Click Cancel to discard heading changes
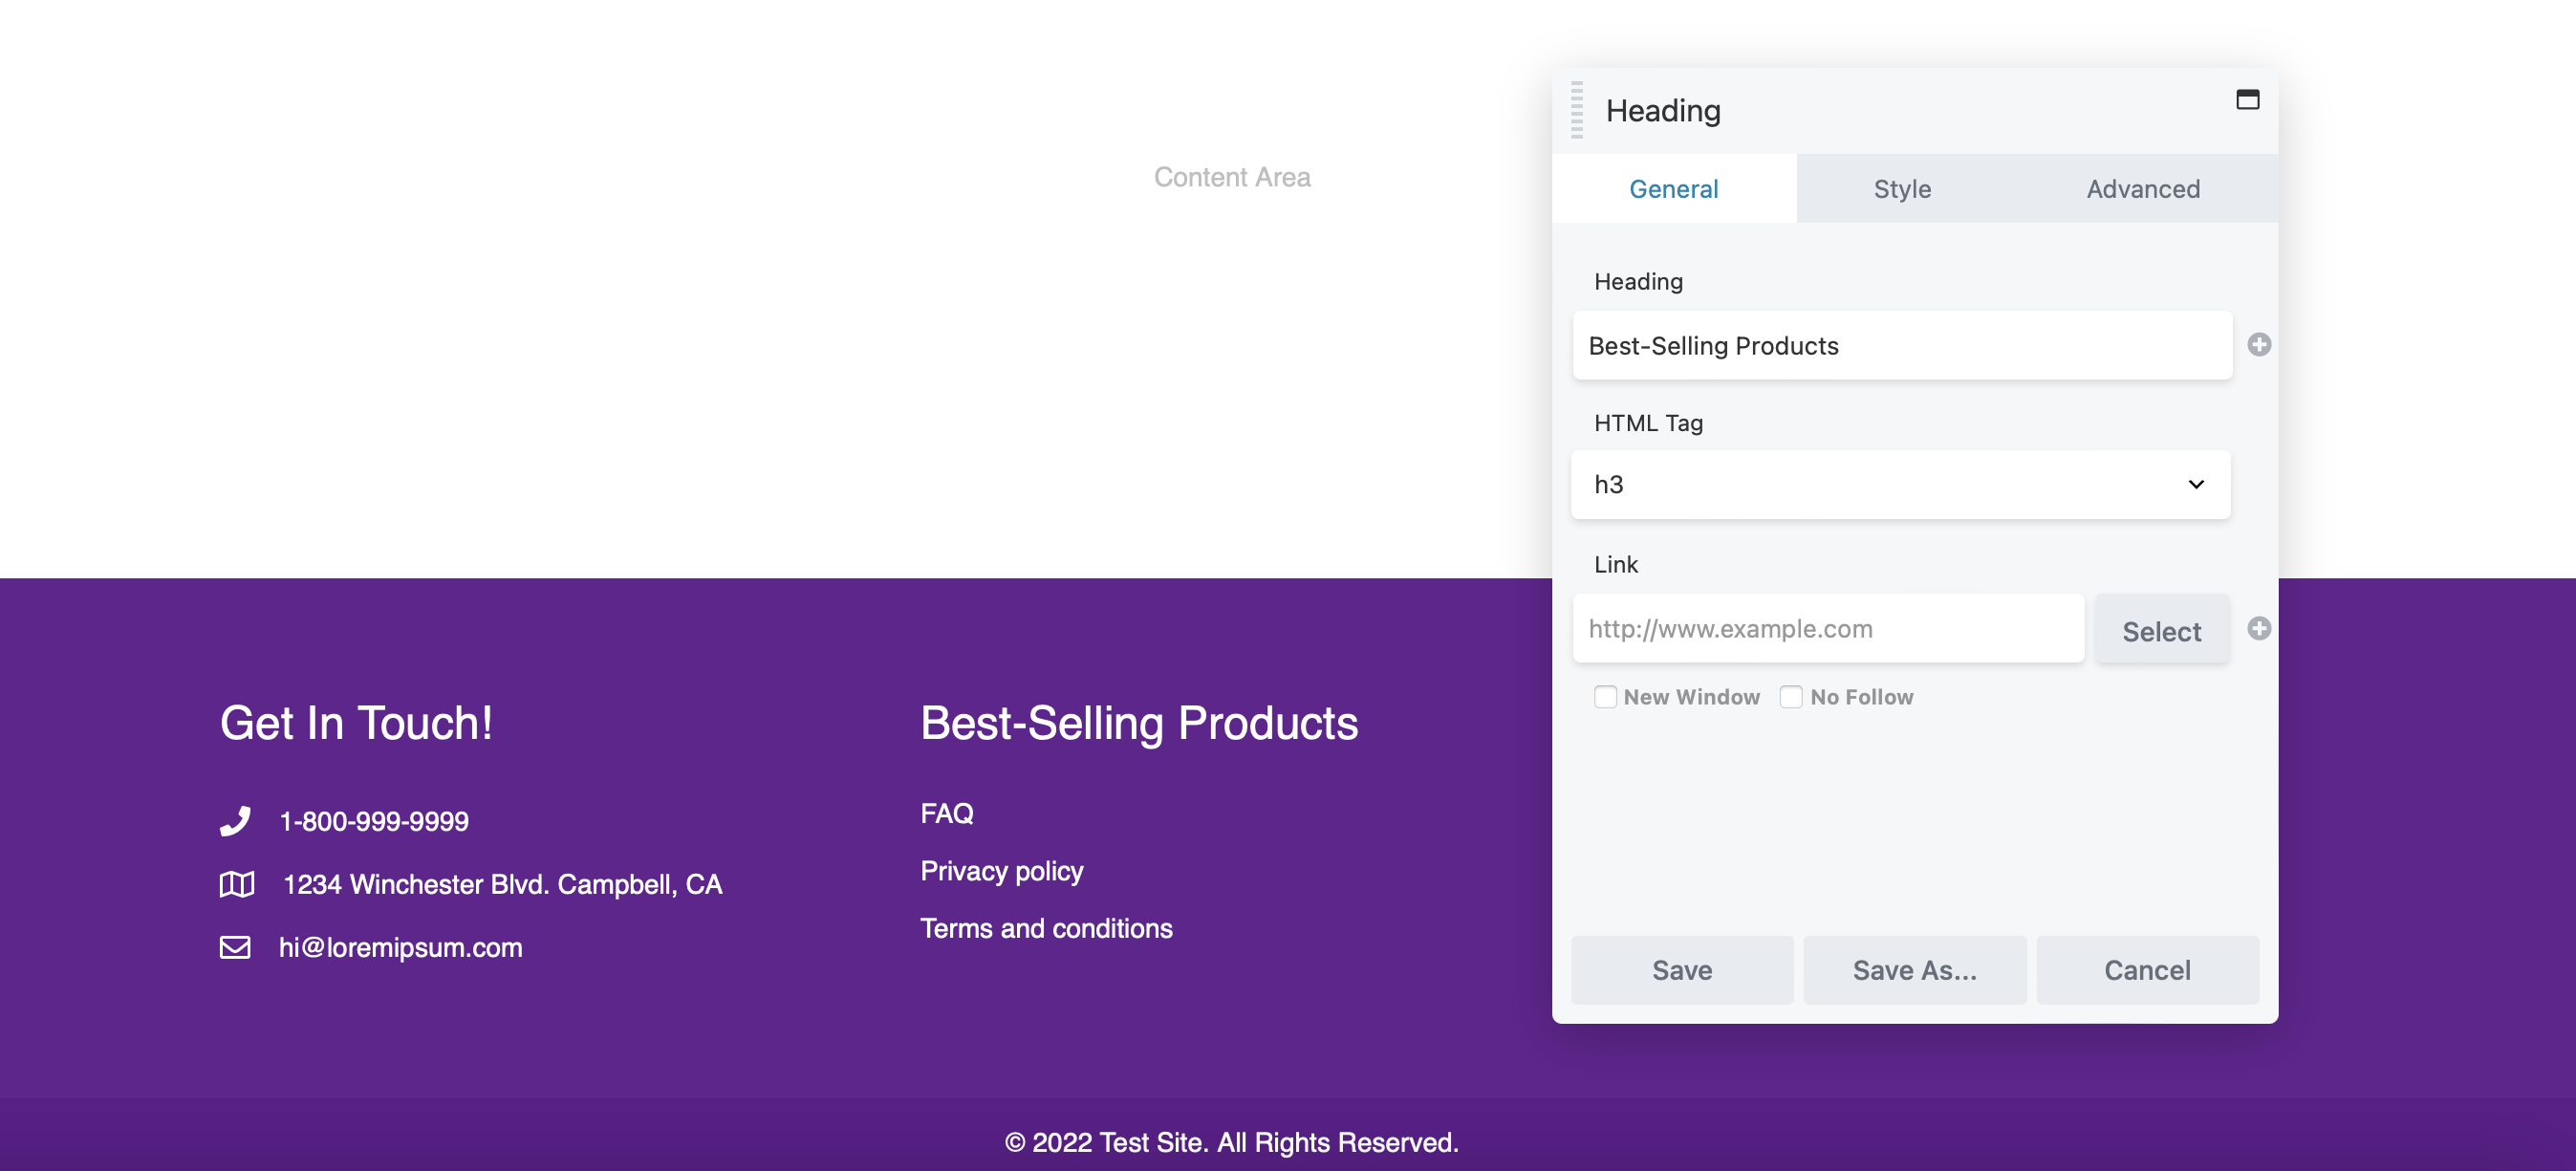The image size is (2576, 1171). pyautogui.click(x=2147, y=967)
